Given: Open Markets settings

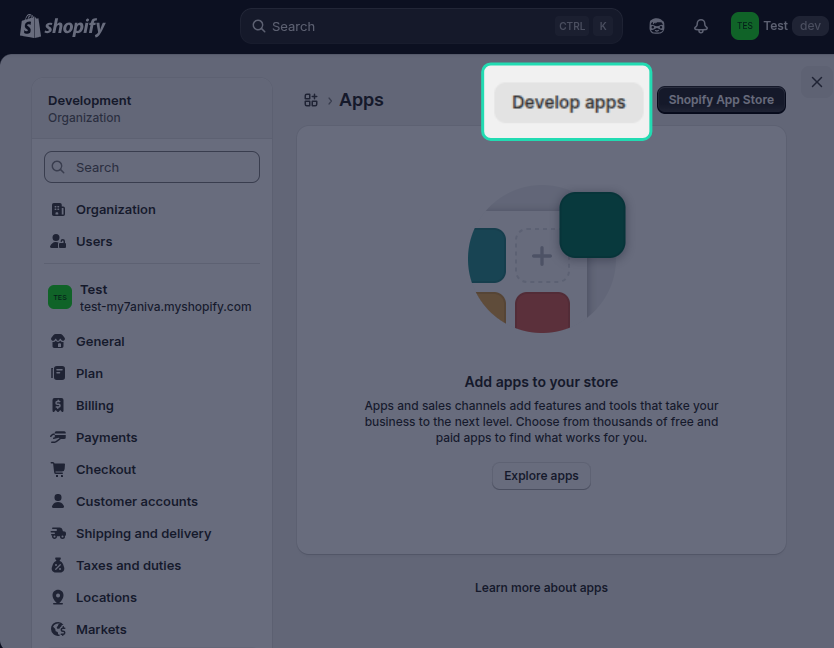Looking at the screenshot, I should (x=152, y=629).
